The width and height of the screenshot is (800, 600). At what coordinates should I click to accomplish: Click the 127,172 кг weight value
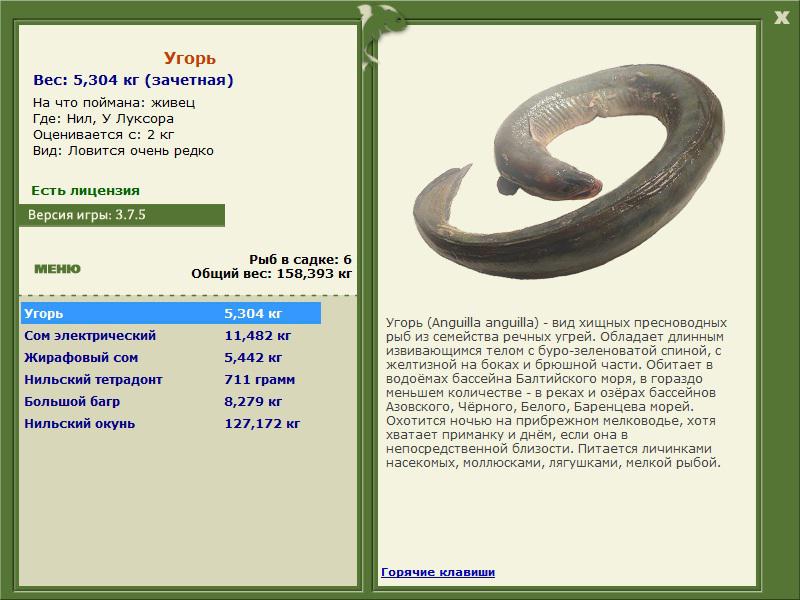coord(262,423)
